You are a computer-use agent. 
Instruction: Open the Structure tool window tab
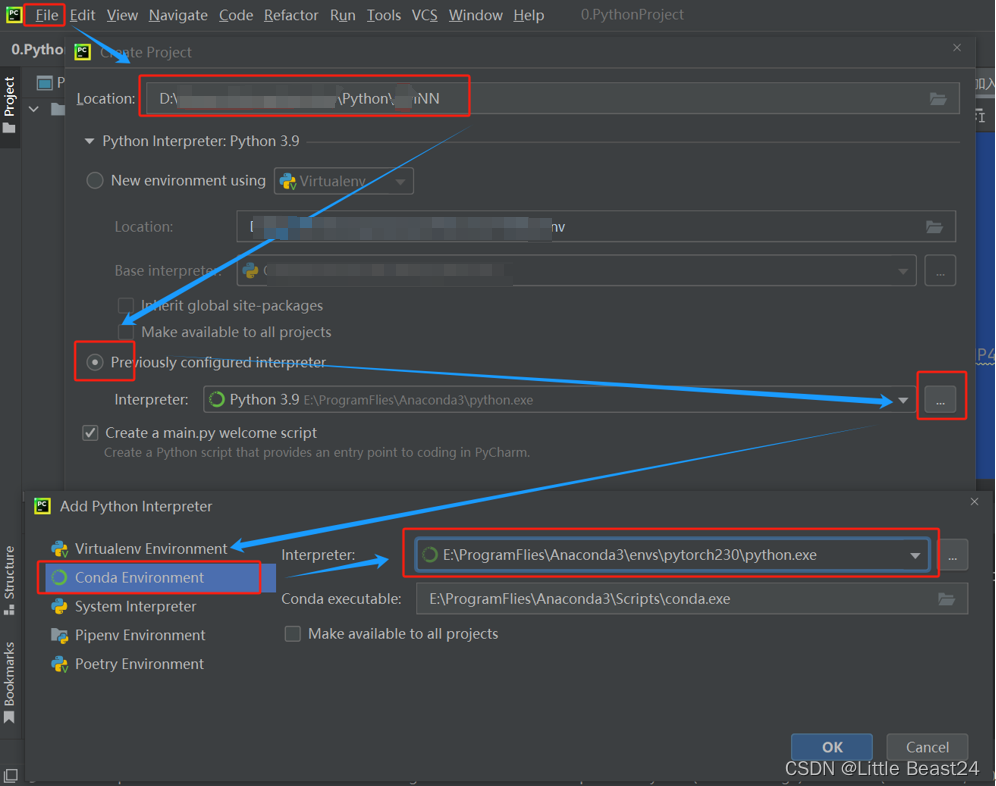pyautogui.click(x=10, y=580)
